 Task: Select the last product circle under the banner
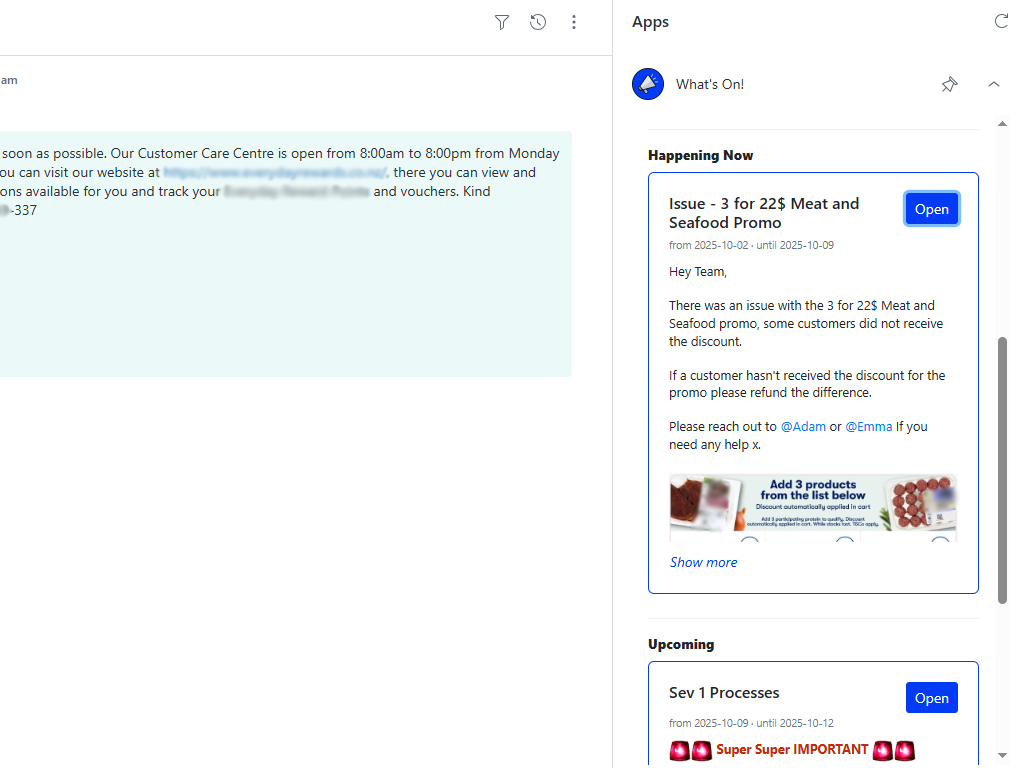point(940,542)
